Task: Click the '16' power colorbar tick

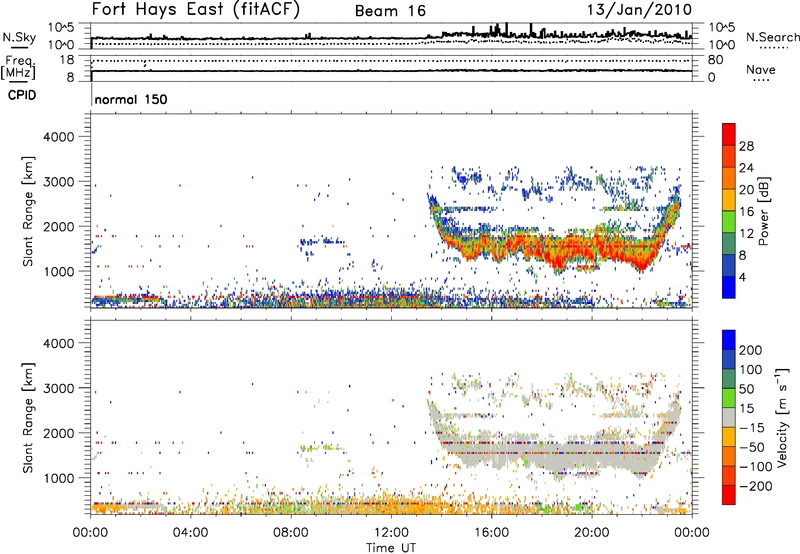Action: click(x=746, y=212)
